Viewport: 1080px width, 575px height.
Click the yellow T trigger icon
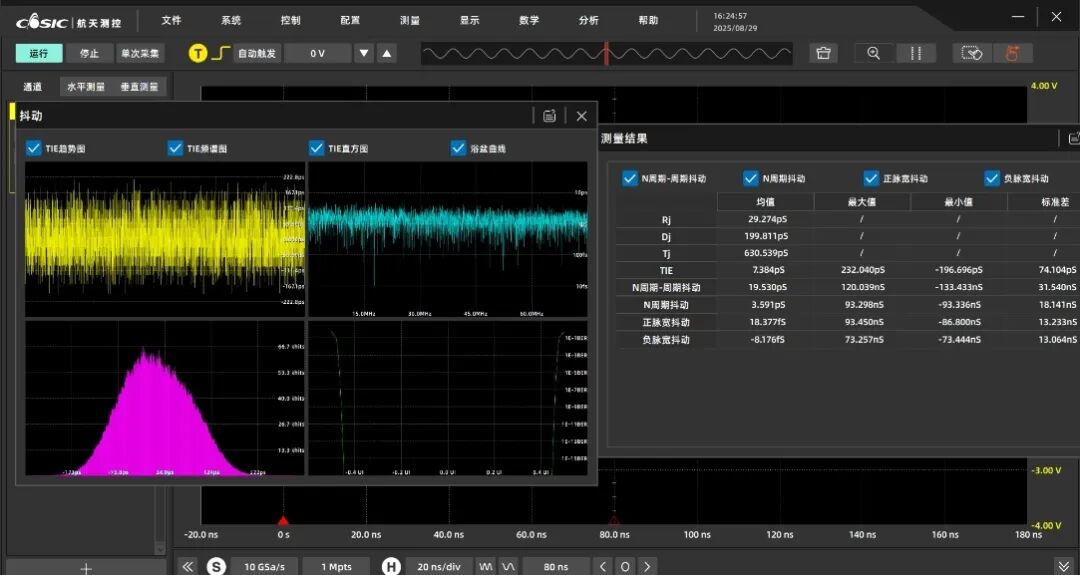point(198,53)
